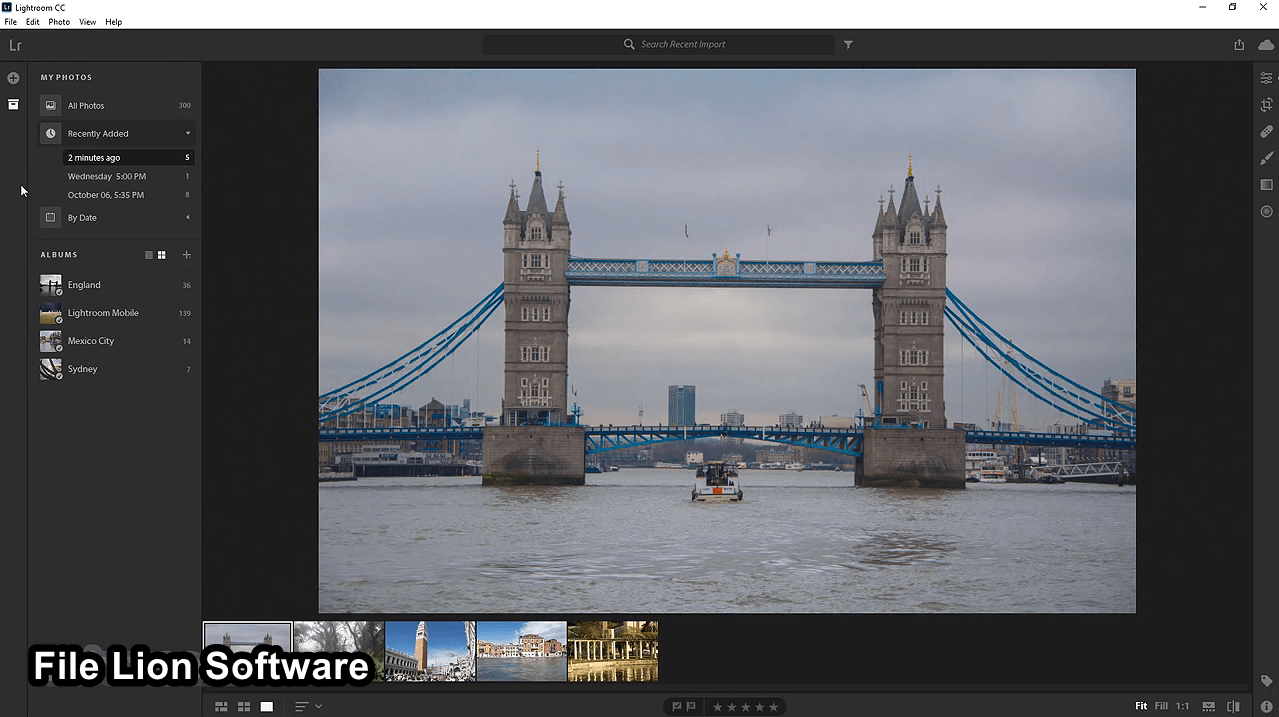Select the Brush adjustment tool
This screenshot has height=717, width=1279.
click(x=1266, y=158)
